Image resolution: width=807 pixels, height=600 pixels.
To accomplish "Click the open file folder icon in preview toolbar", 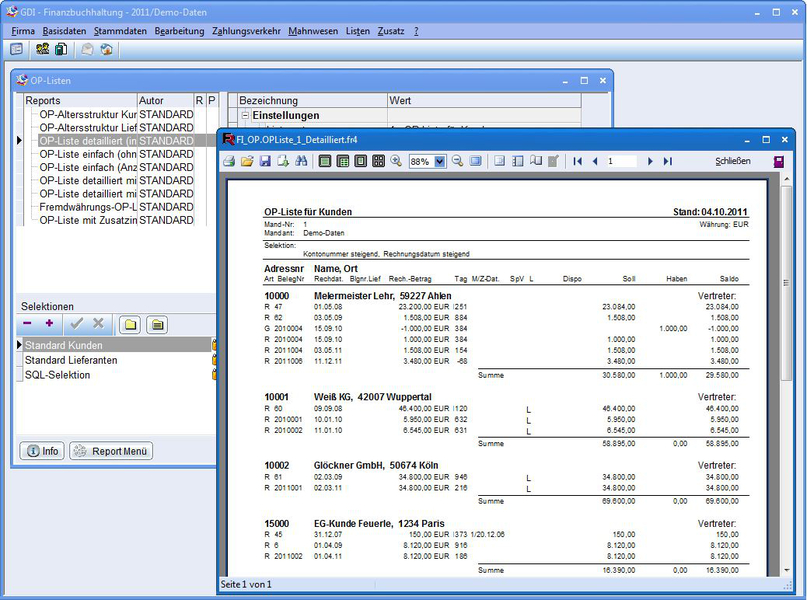I will pyautogui.click(x=247, y=161).
